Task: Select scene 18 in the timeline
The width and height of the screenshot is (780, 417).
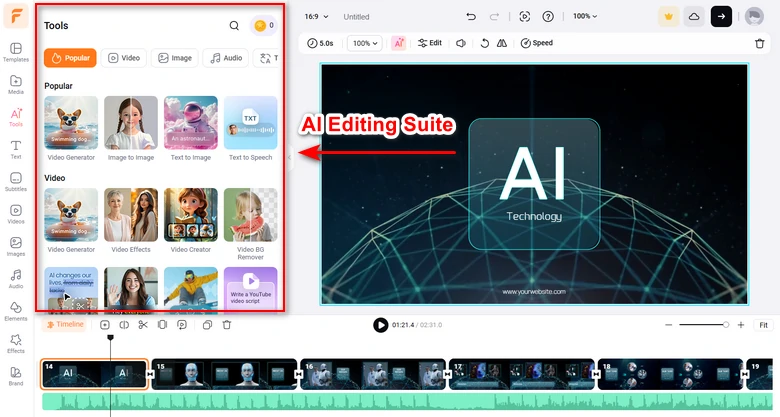Action: [670, 374]
